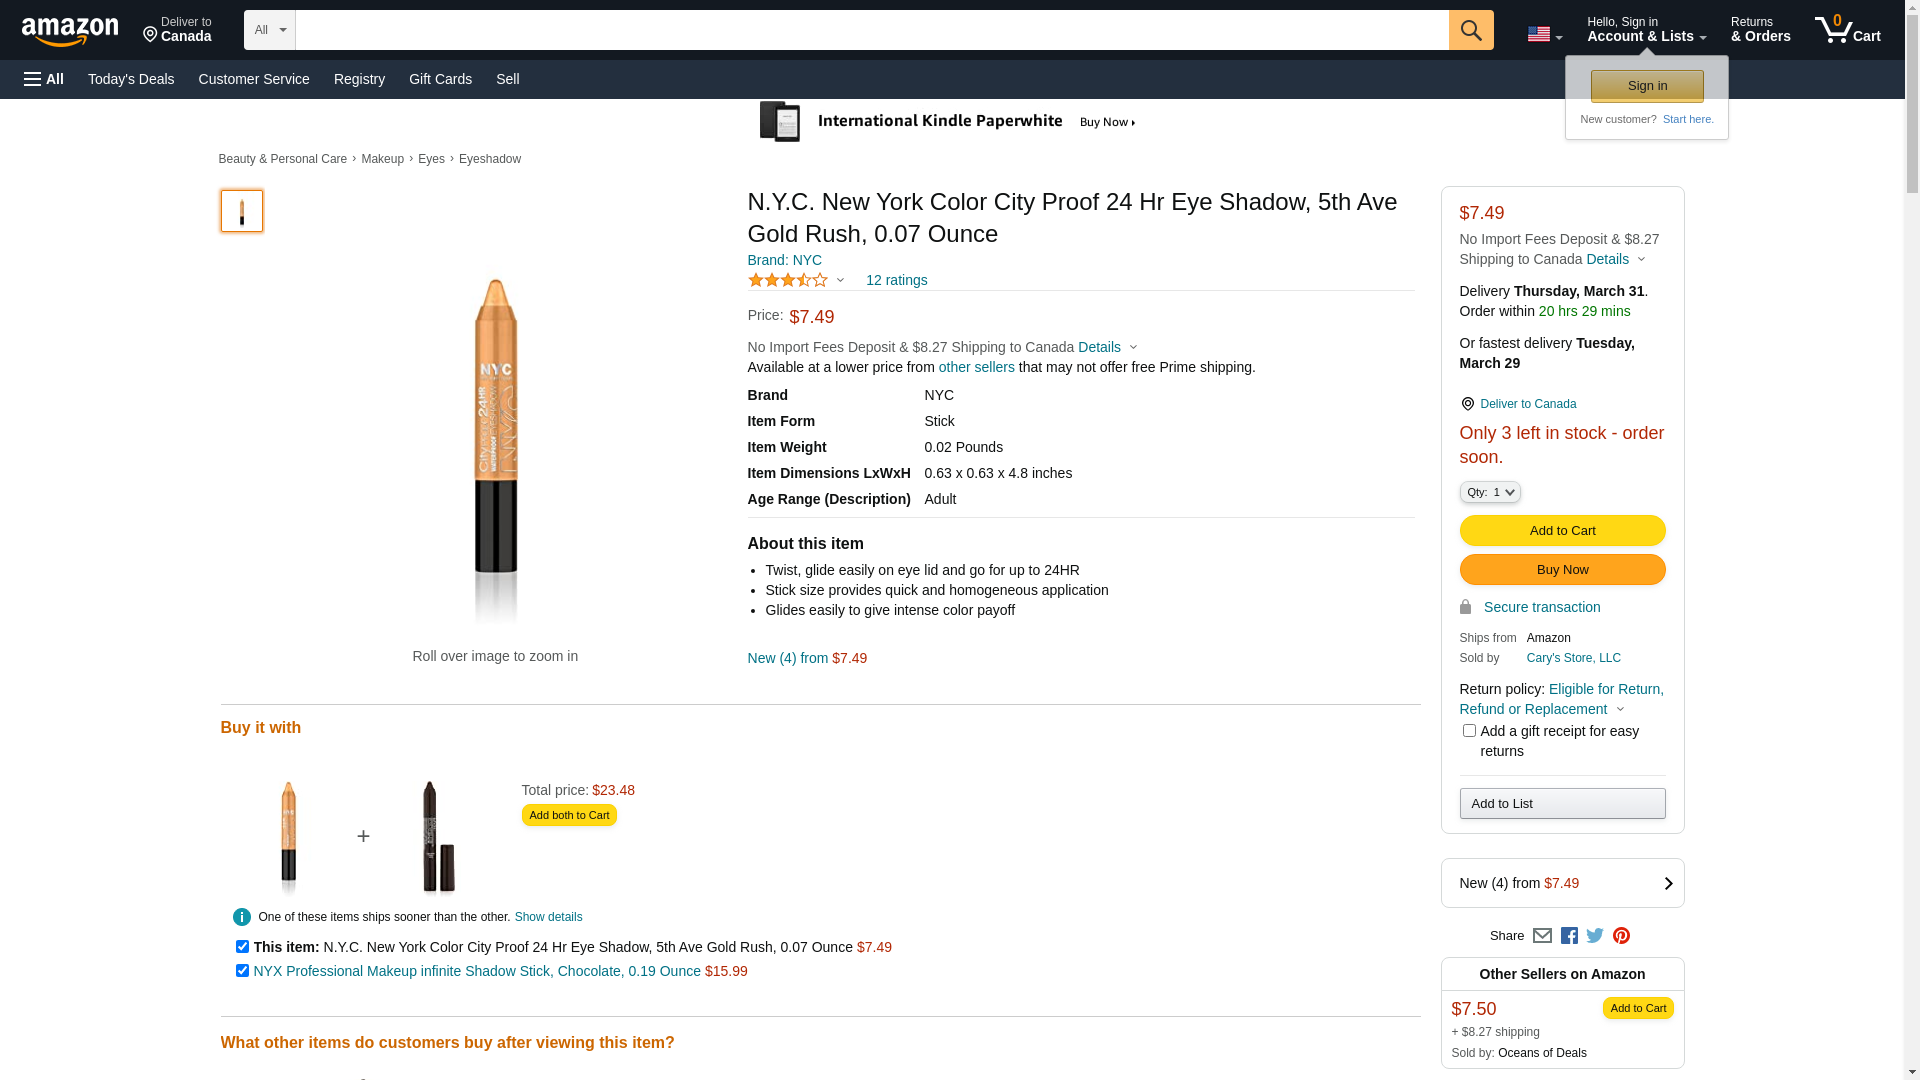Go to Gift Cards in the nav bar
Image resolution: width=1920 pixels, height=1080 pixels.
coord(440,79)
